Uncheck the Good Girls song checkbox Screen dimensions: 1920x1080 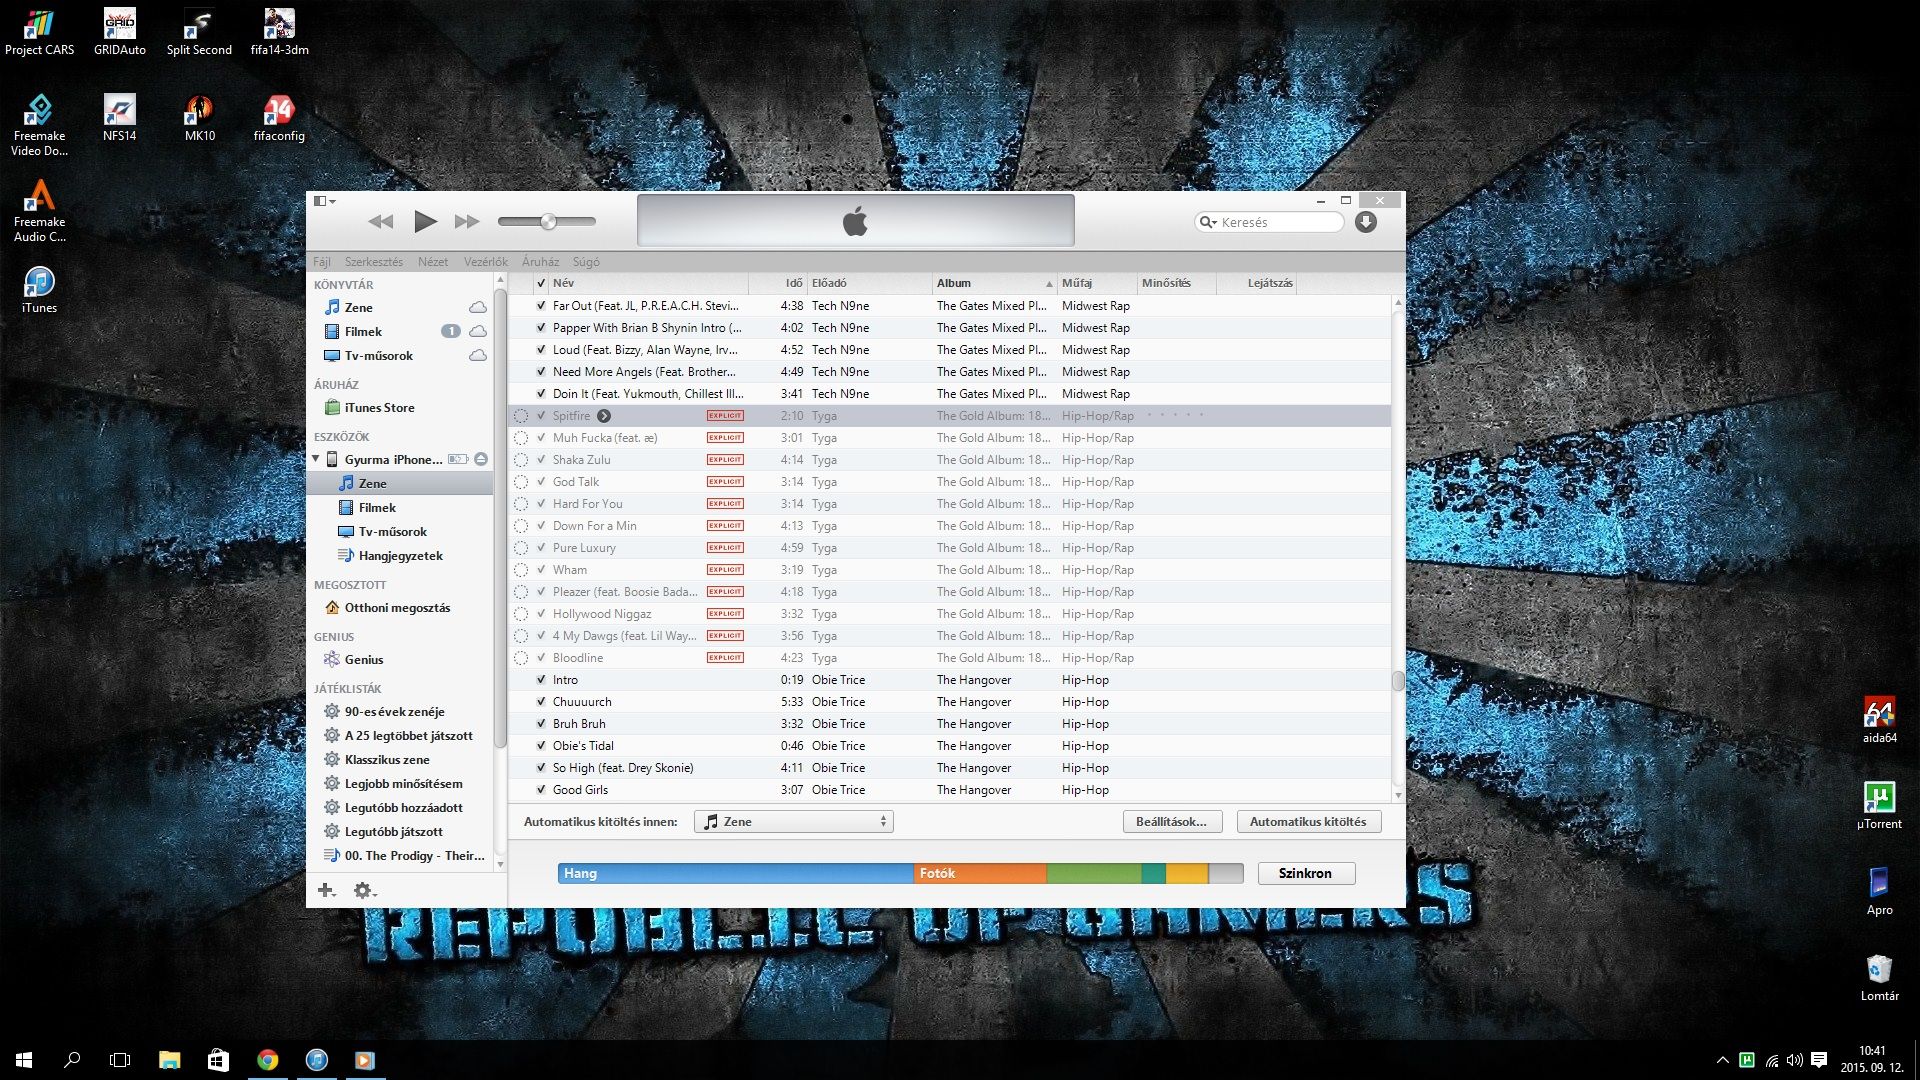tap(541, 790)
